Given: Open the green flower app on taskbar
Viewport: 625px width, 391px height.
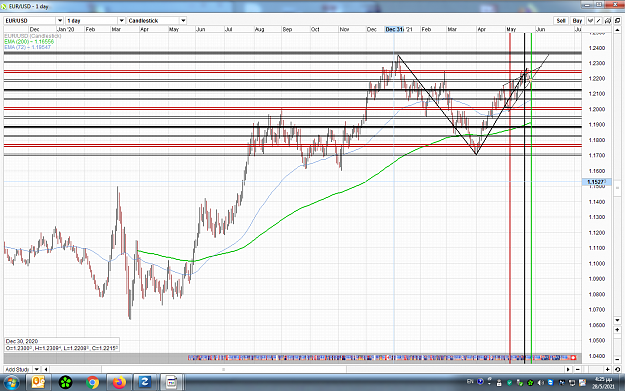Looking at the screenshot, I should (x=65, y=383).
